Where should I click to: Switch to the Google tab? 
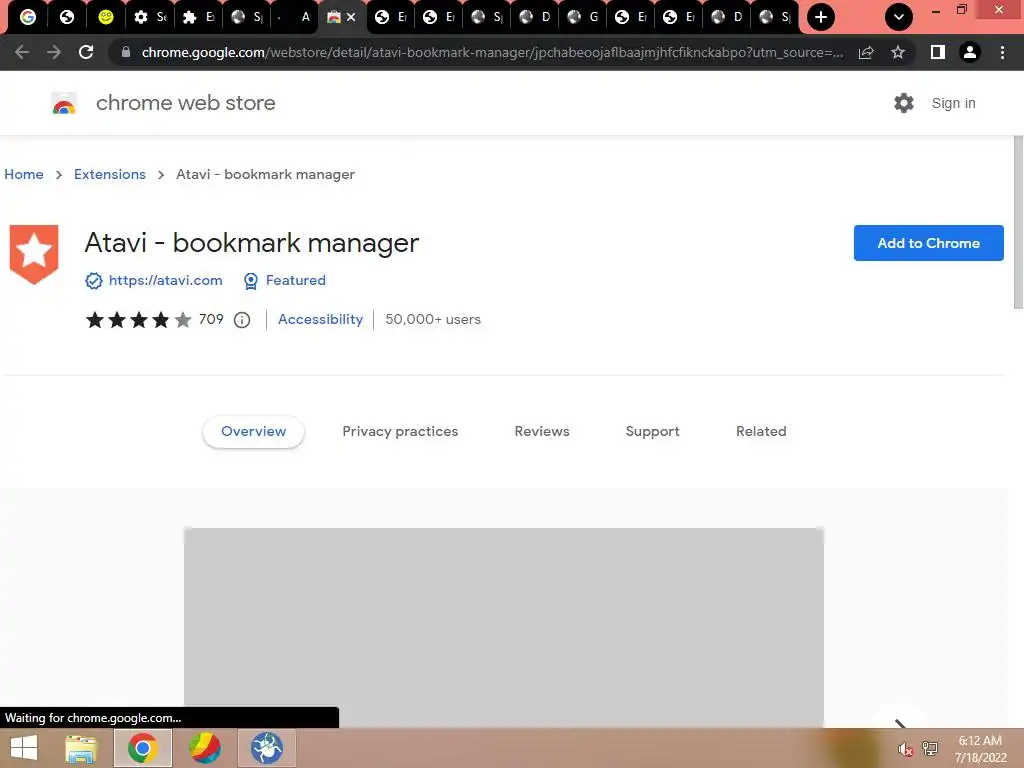click(x=28, y=17)
